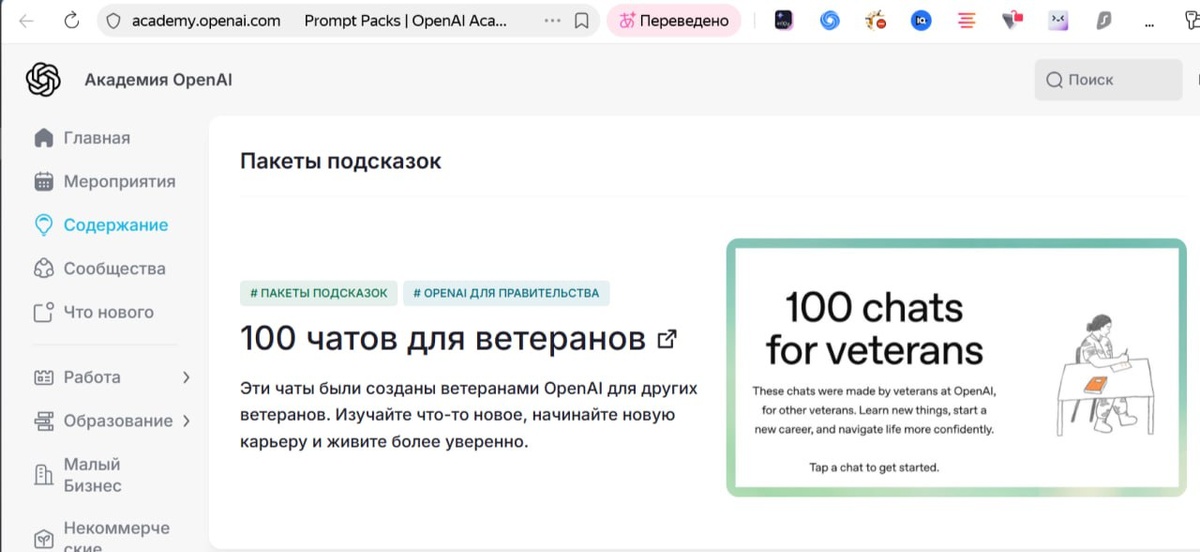
Task: Open the Образование sidebar item
Action: click(118, 421)
